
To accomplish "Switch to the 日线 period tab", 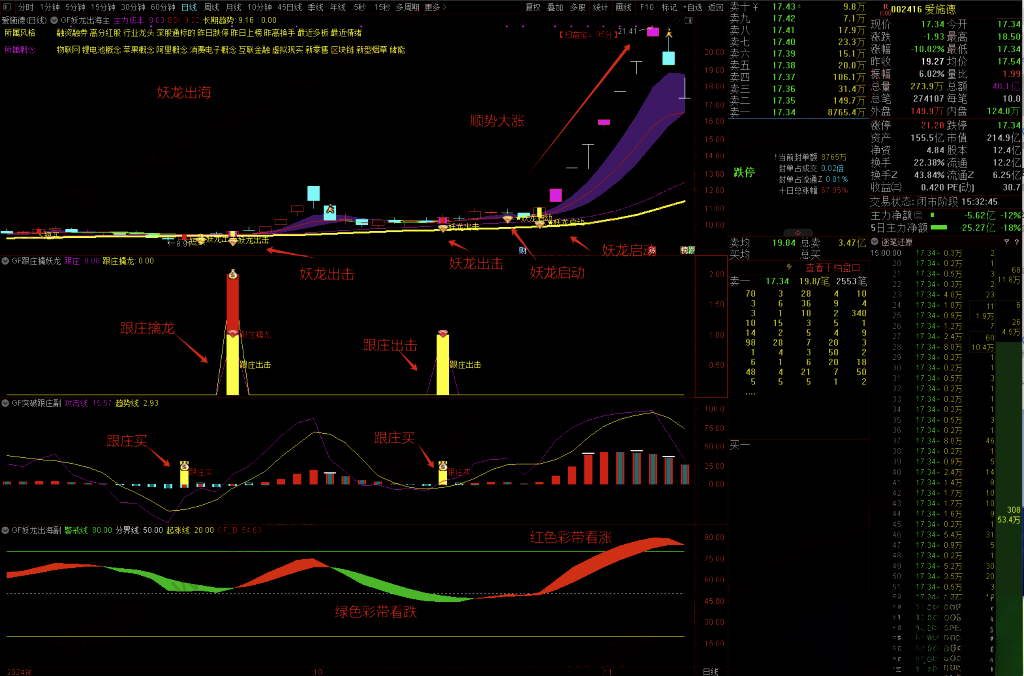I will 189,6.
